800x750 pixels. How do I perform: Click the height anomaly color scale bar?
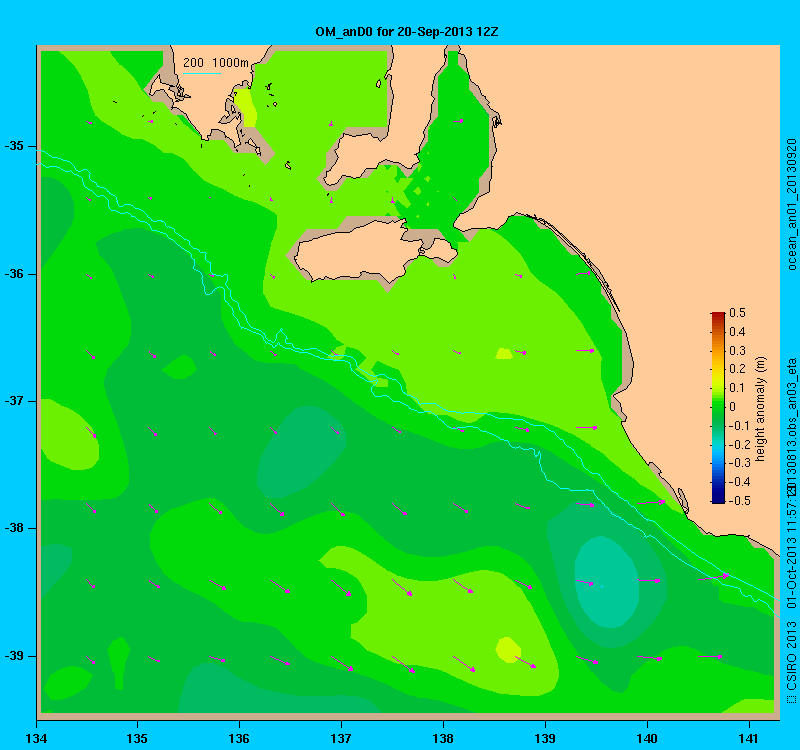click(718, 408)
